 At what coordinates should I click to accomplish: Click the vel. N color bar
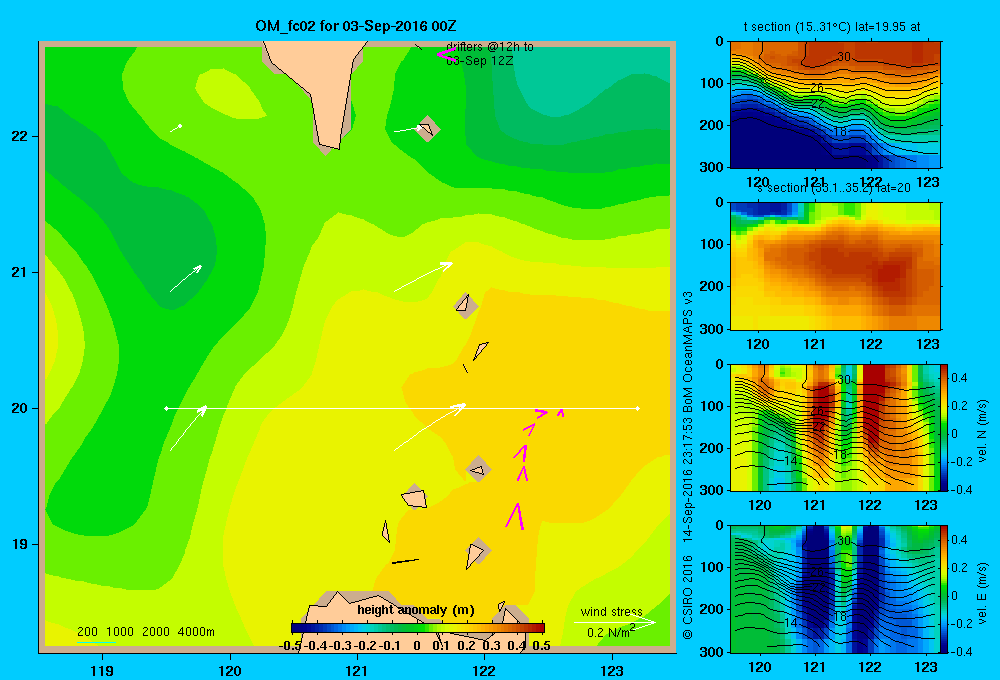[945, 427]
